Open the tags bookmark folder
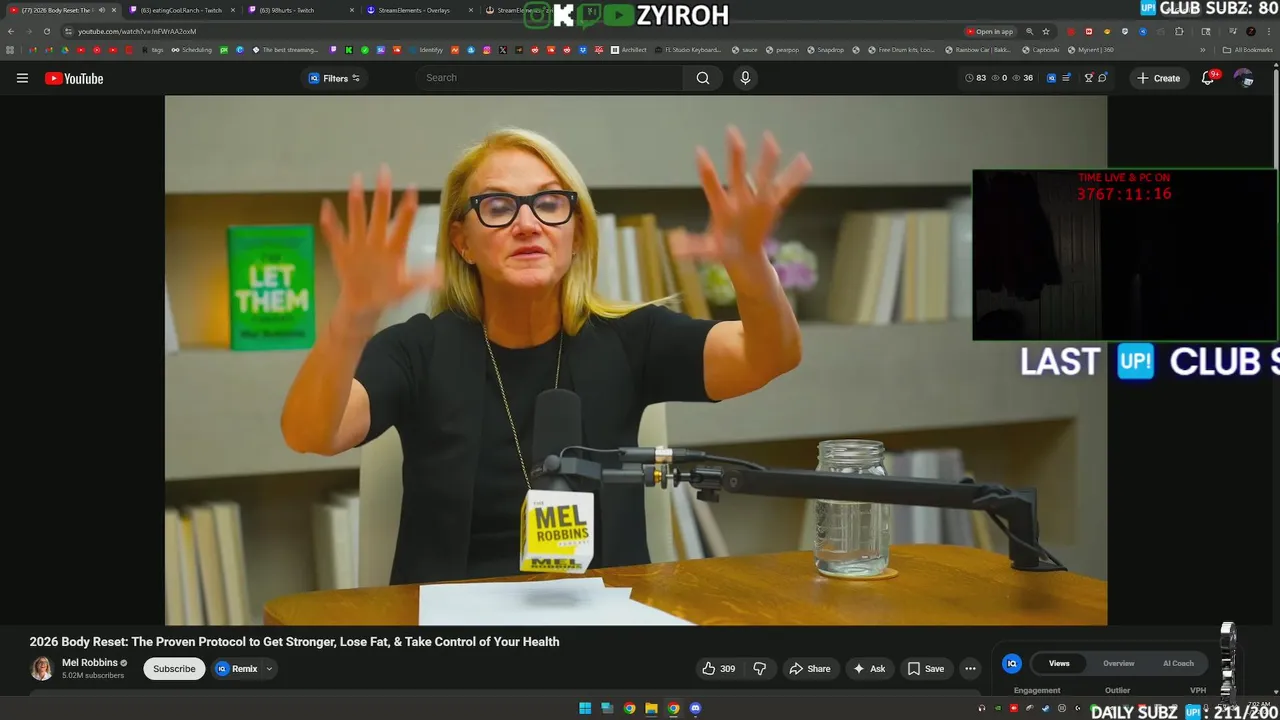This screenshot has height=720, width=1280. [152, 49]
